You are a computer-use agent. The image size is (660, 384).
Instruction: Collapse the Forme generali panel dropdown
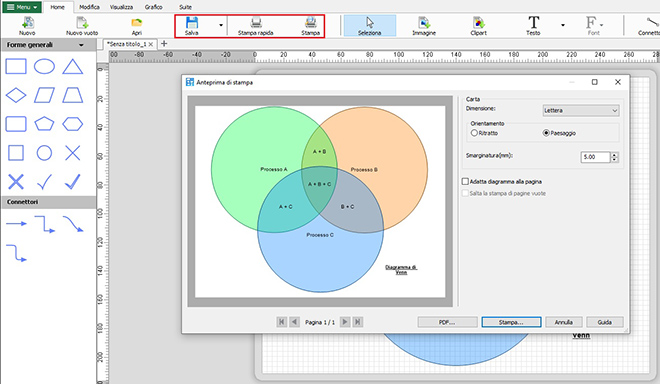[x=81, y=45]
